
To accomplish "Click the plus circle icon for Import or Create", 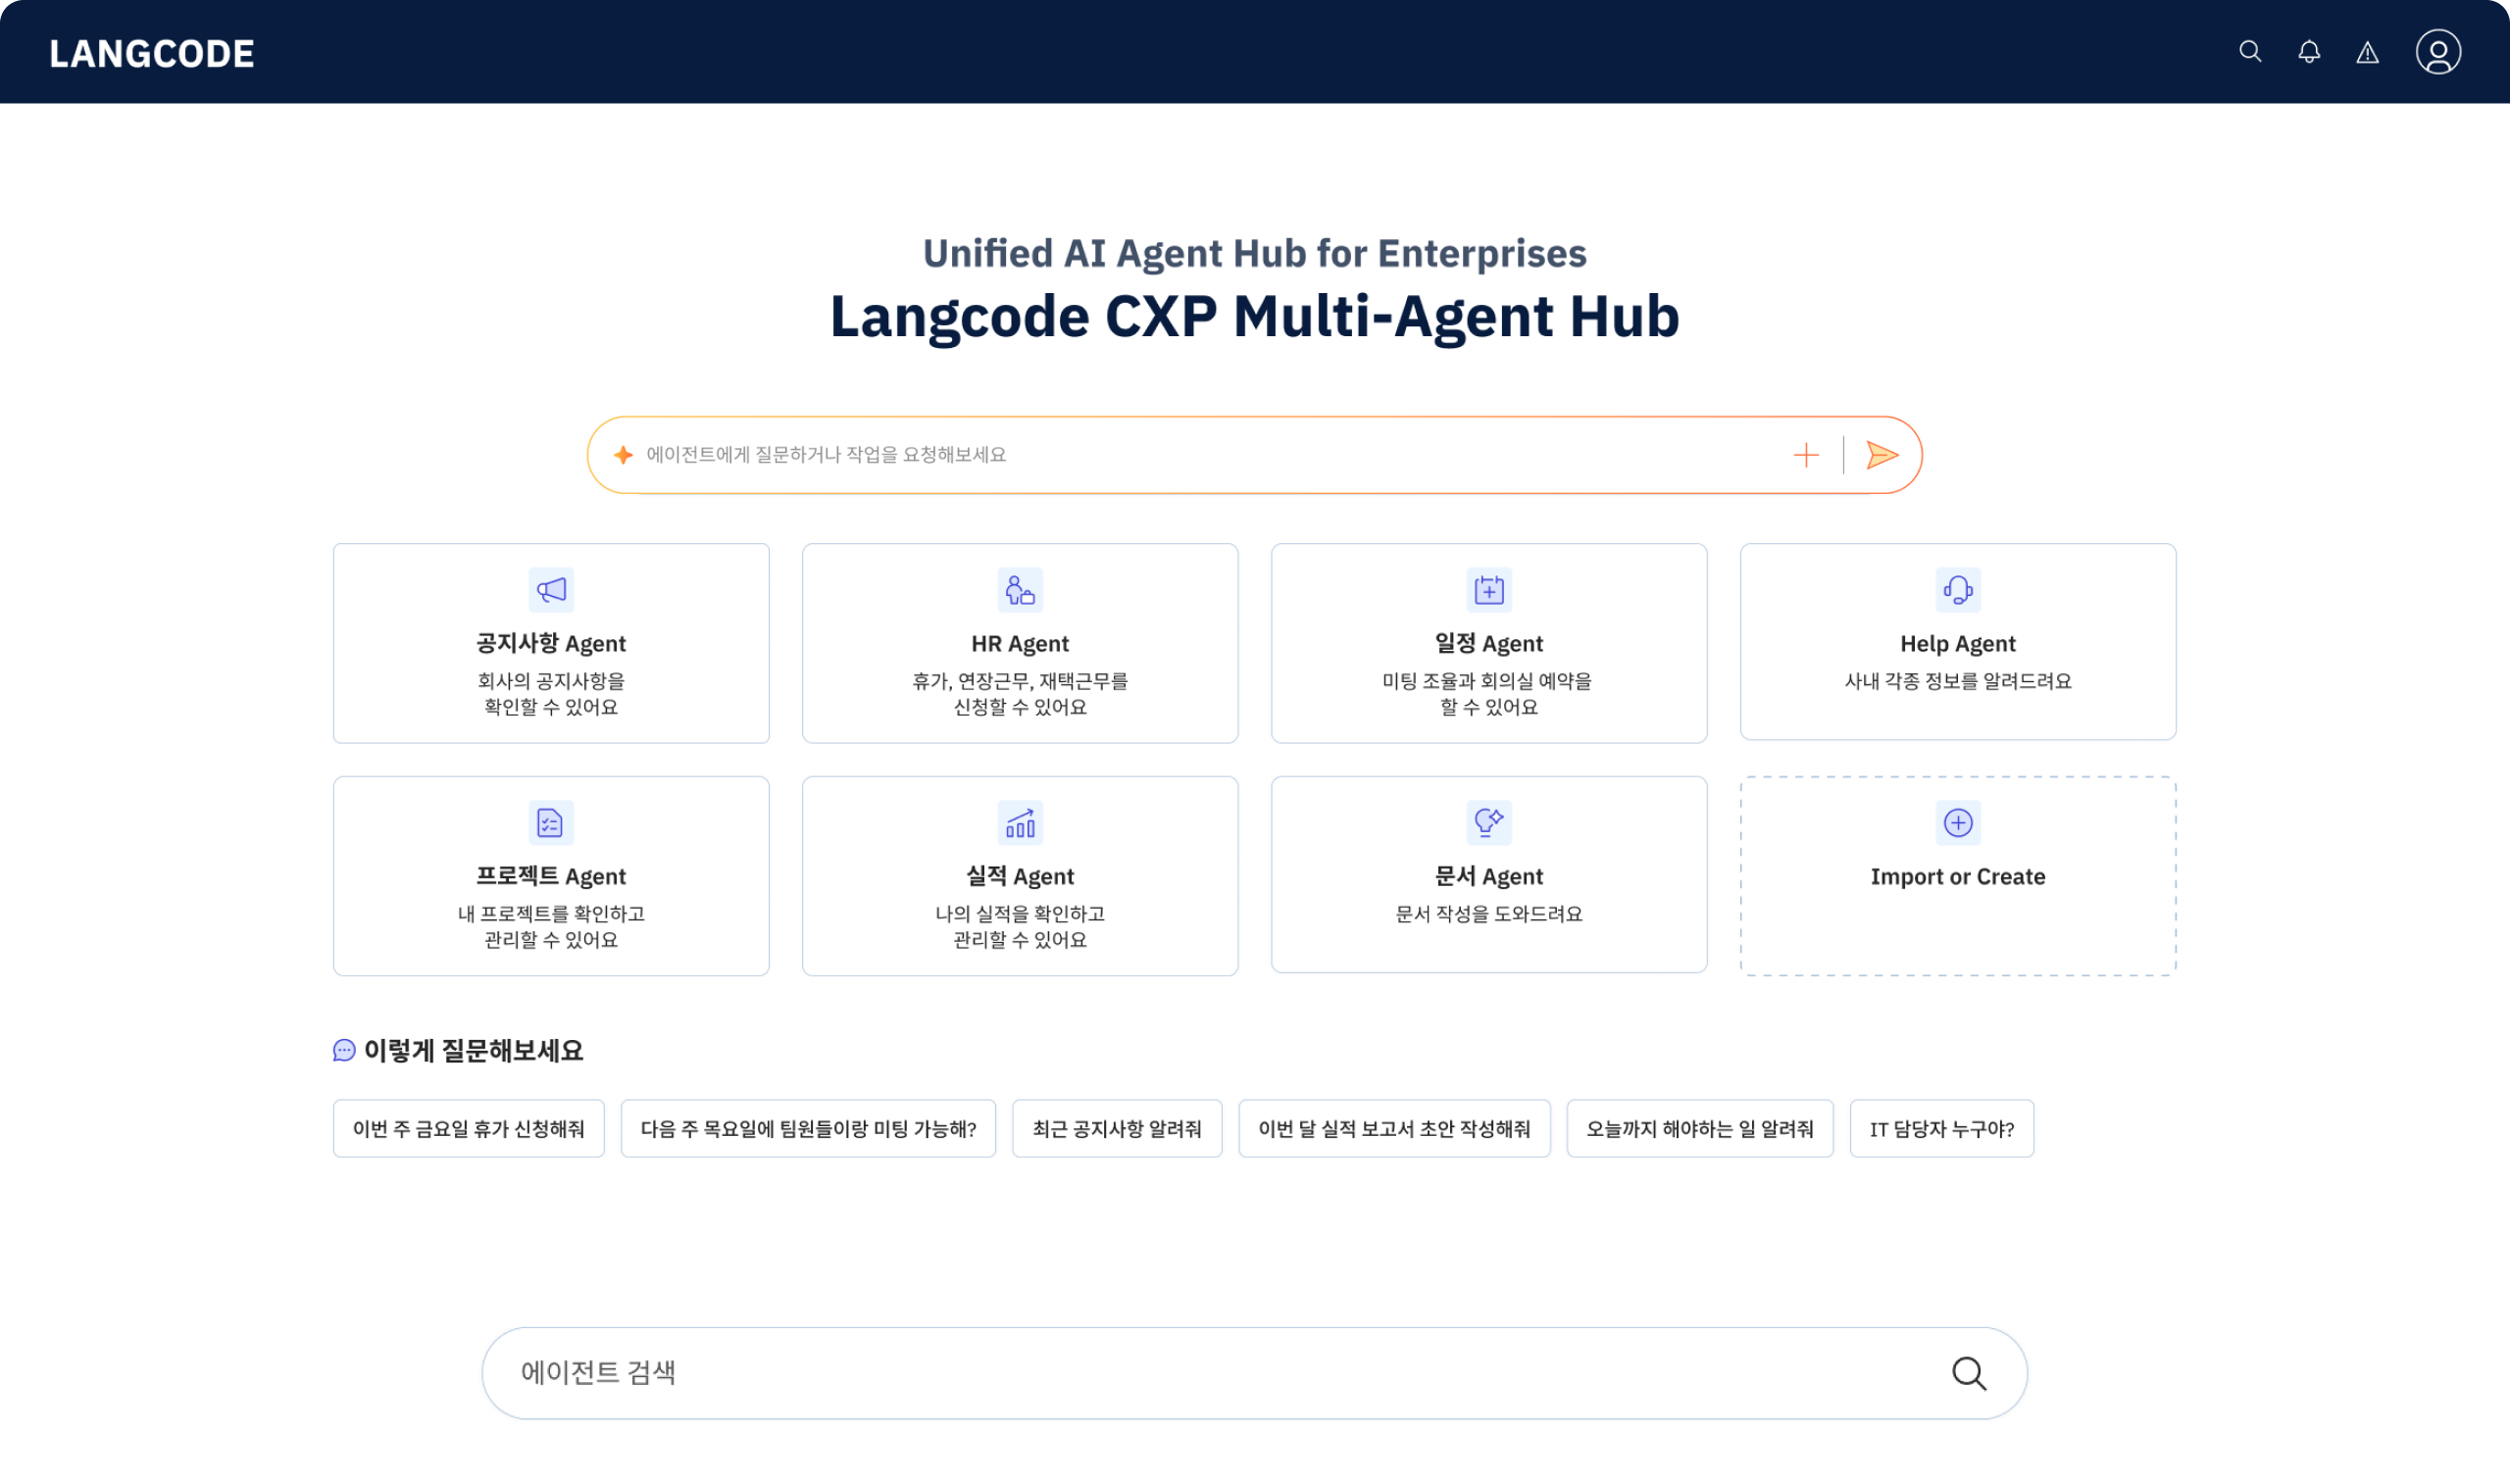I will click(x=1958, y=823).
